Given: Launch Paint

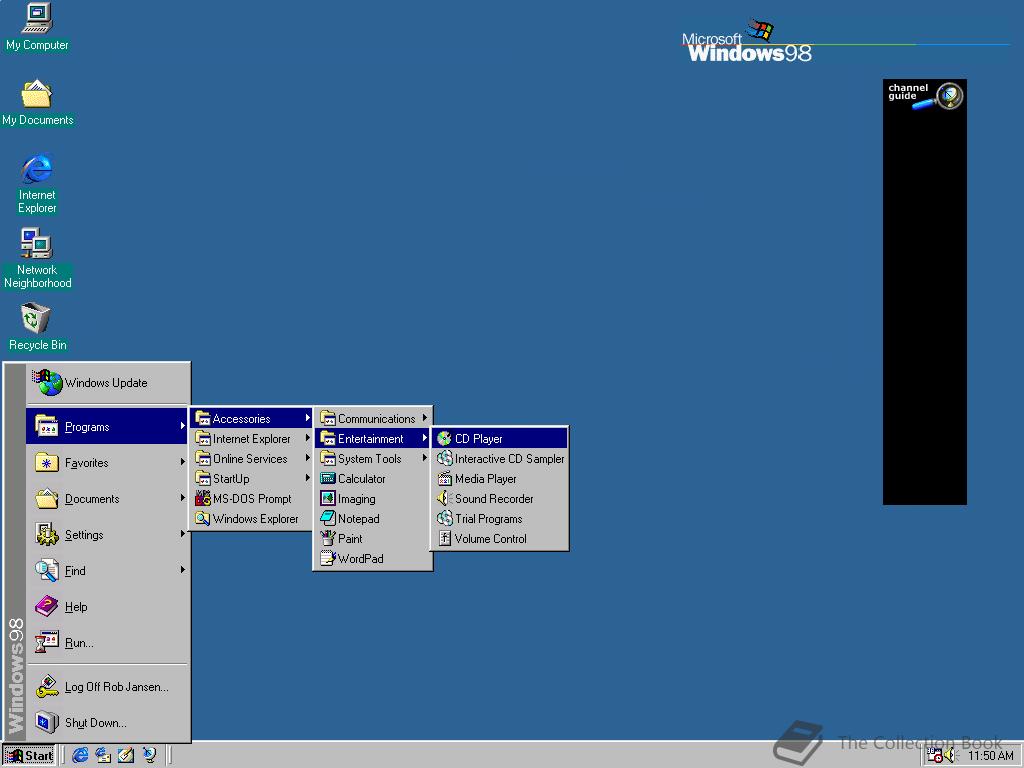Looking at the screenshot, I should click(x=373, y=539).
